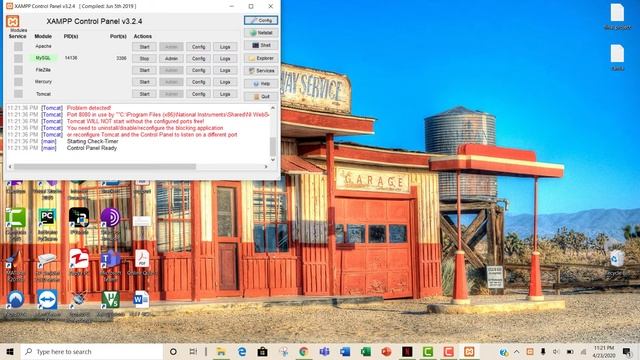Open the HP printer desktop shortcut
The image size is (640, 360).
[x=47, y=260]
